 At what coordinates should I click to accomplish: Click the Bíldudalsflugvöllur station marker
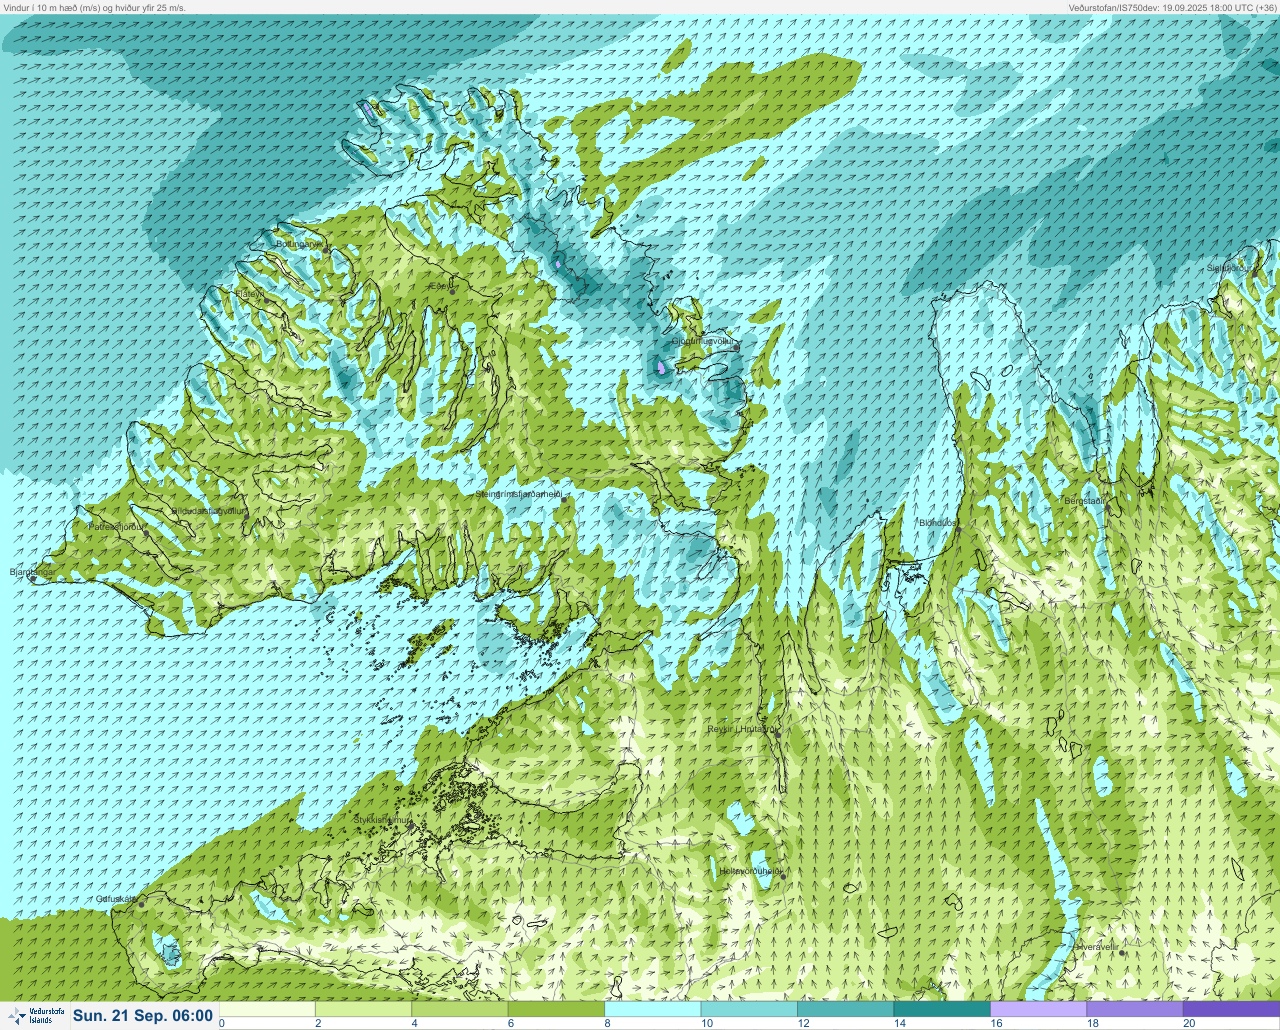coord(245,516)
